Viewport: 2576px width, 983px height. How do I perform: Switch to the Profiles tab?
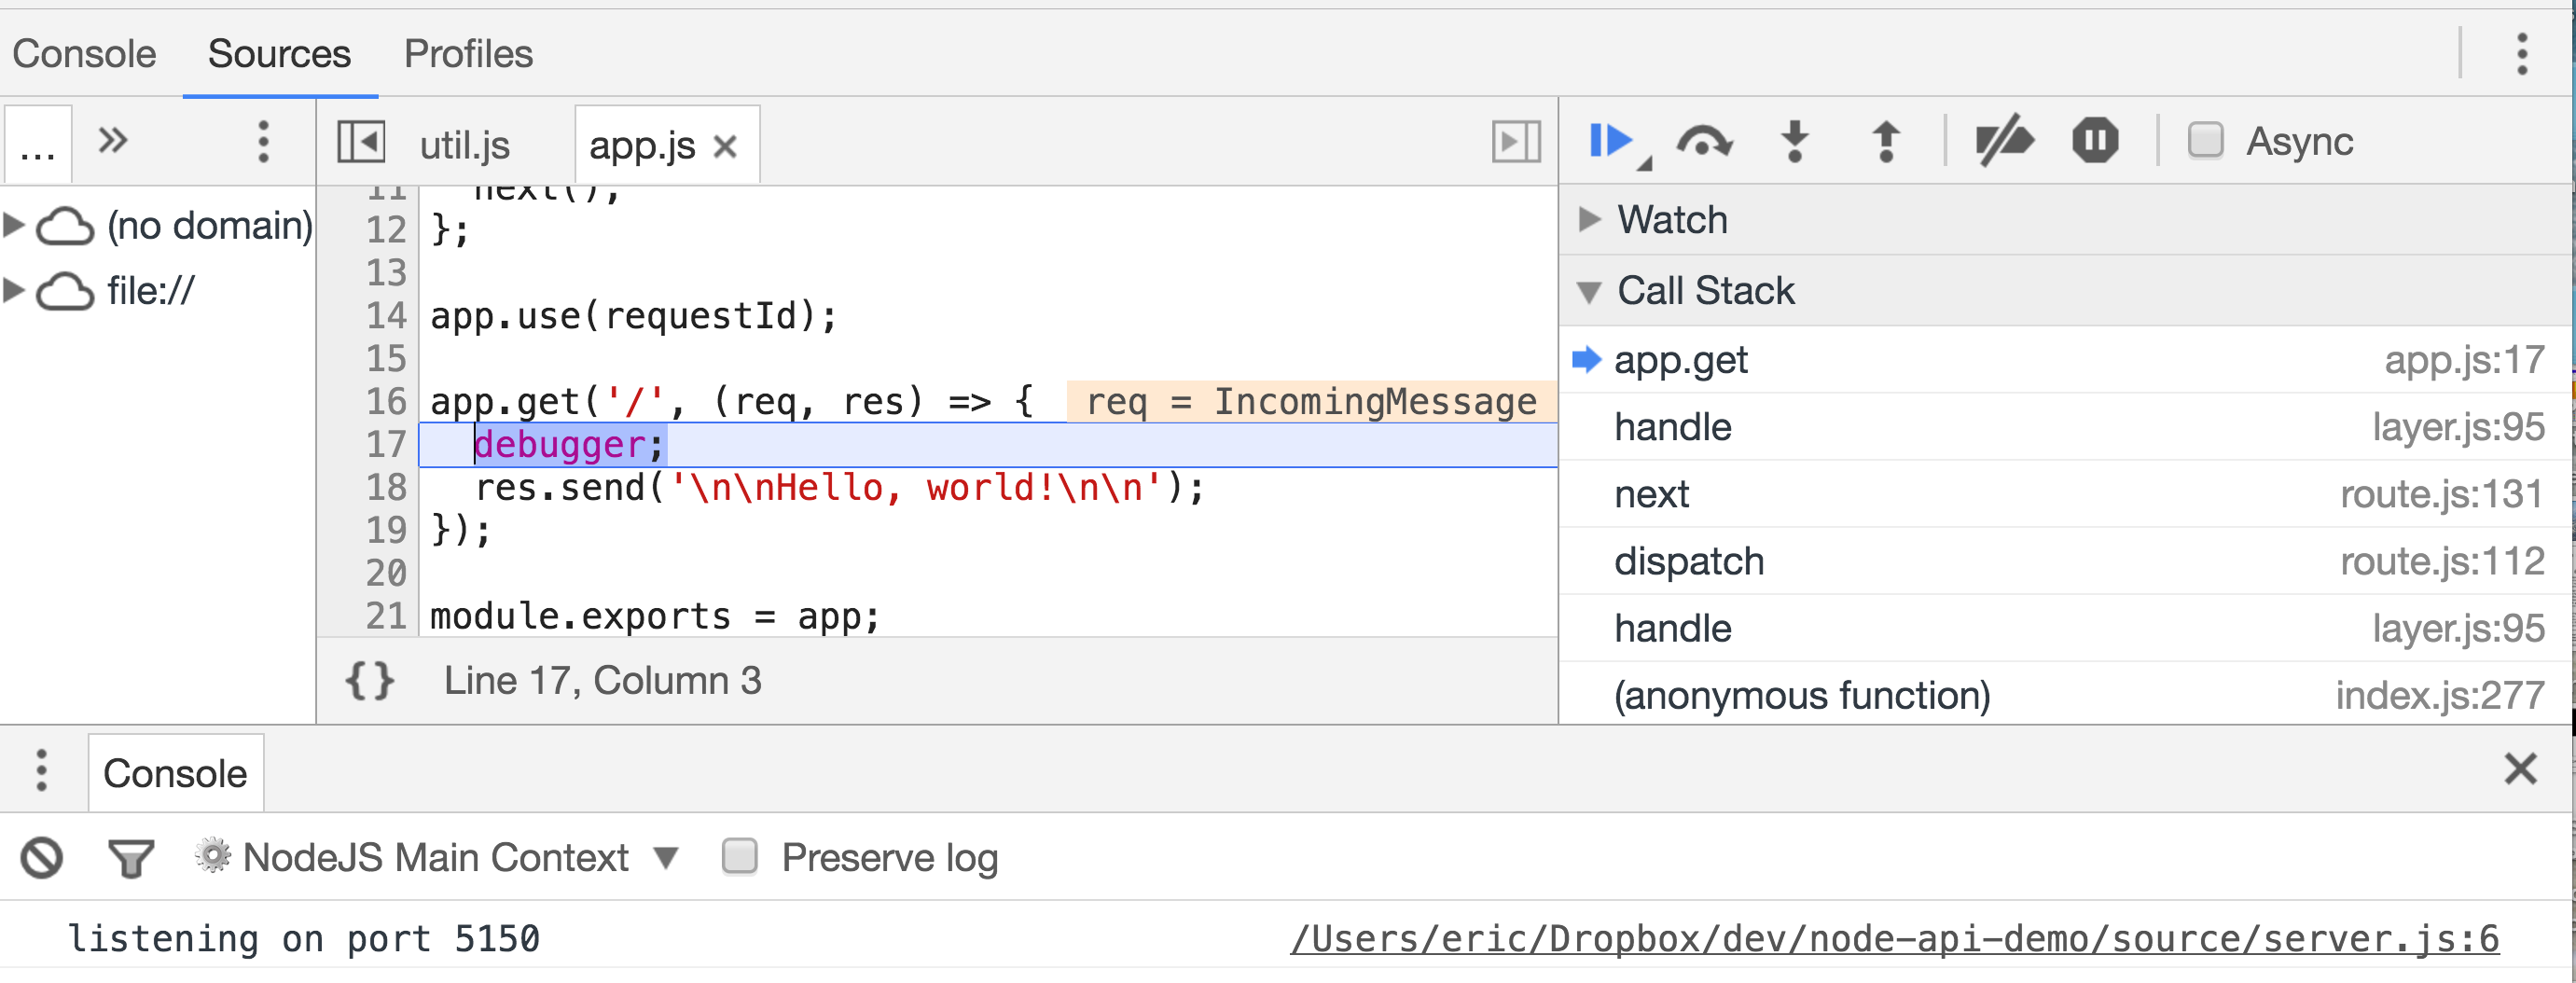pyautogui.click(x=467, y=53)
